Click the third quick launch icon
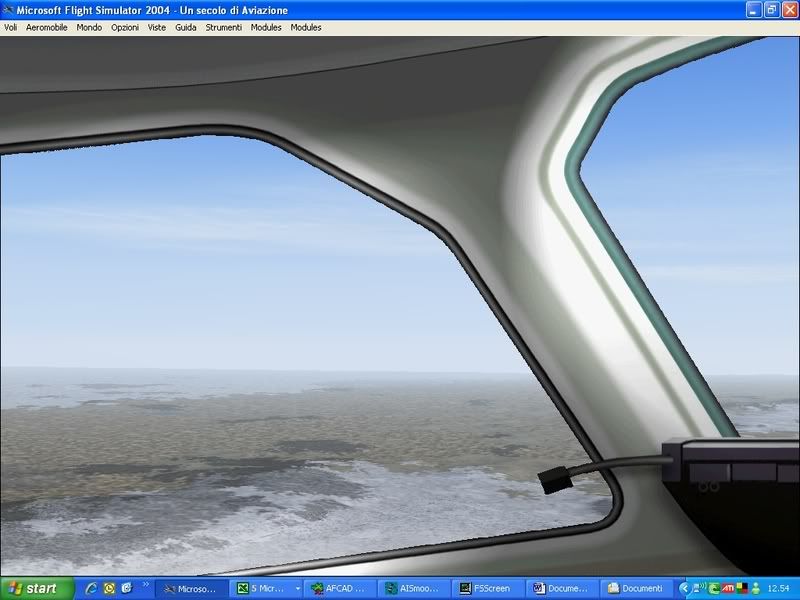The image size is (800, 600). coord(127,588)
